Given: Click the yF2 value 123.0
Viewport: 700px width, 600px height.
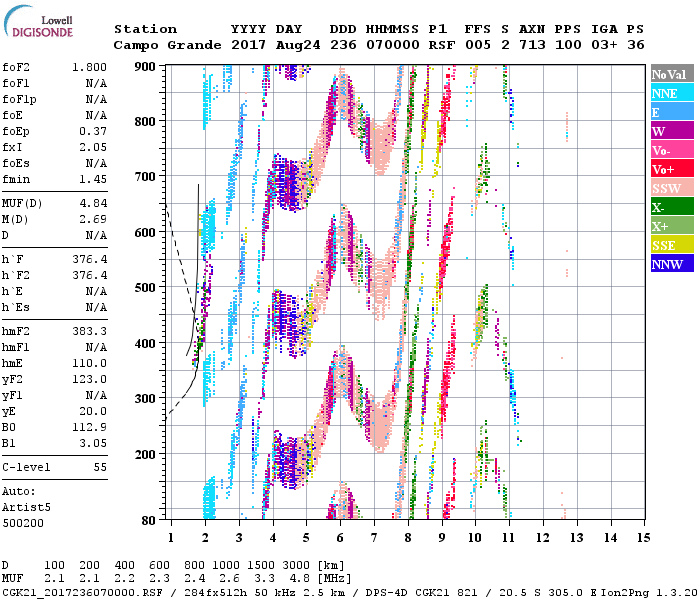Looking at the screenshot, I should click(x=89, y=379).
